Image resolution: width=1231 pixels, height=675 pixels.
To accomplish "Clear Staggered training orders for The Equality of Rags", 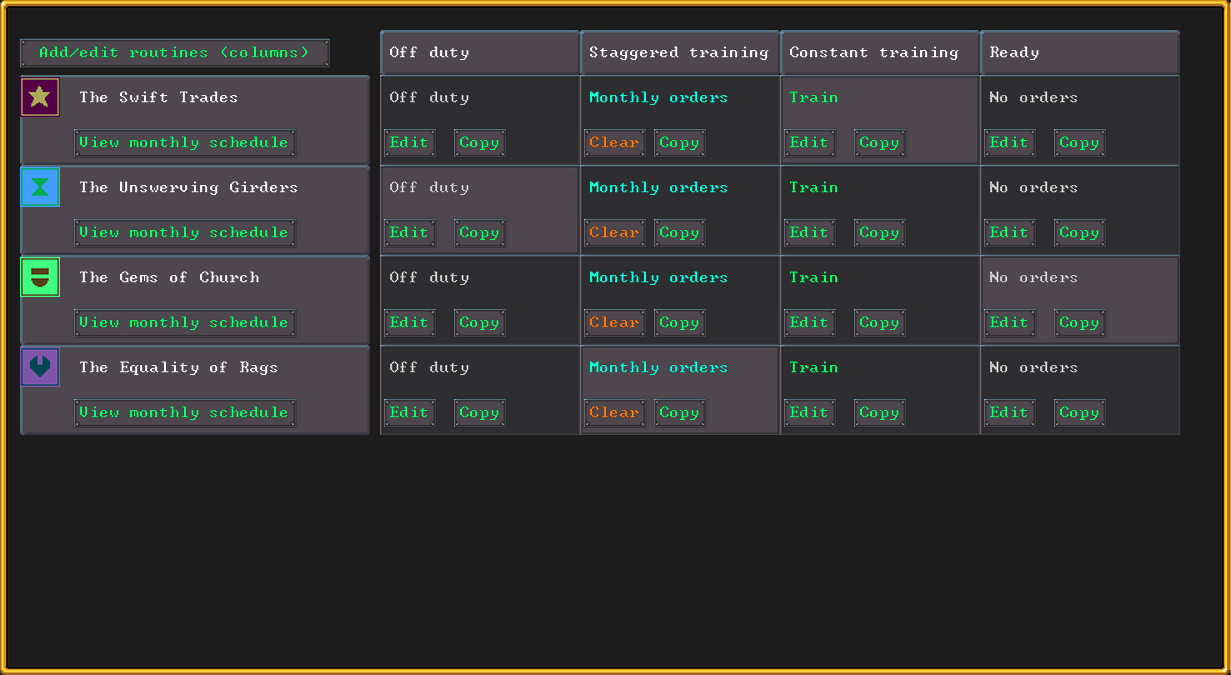I will pos(615,413).
